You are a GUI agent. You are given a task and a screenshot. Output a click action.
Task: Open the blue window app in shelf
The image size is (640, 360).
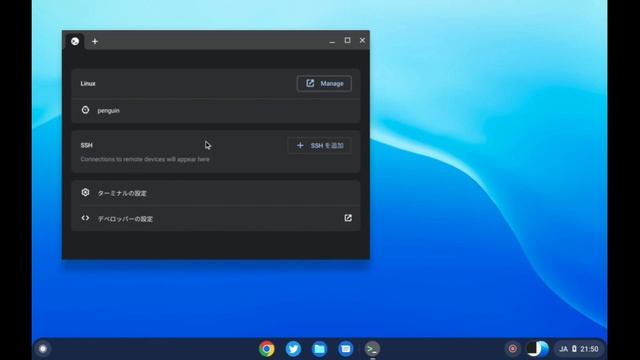click(345, 349)
